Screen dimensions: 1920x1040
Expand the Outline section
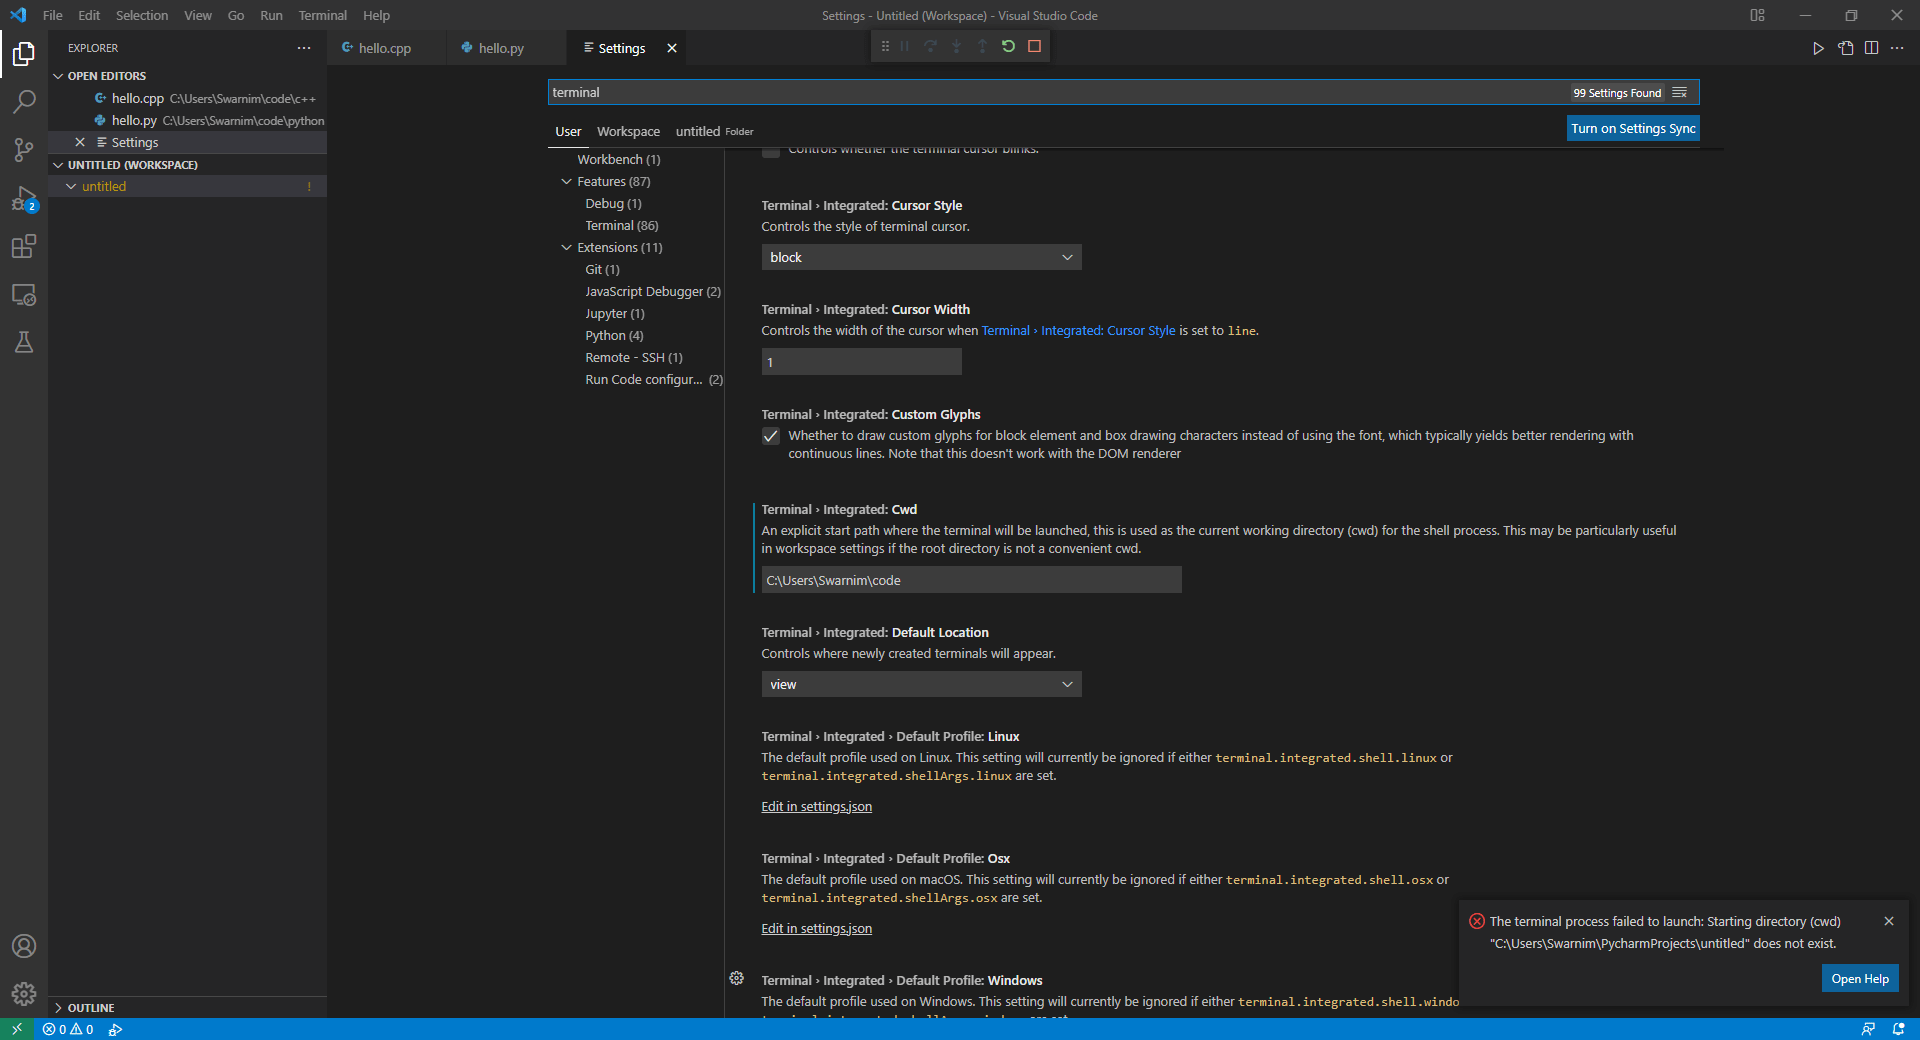tap(58, 1008)
